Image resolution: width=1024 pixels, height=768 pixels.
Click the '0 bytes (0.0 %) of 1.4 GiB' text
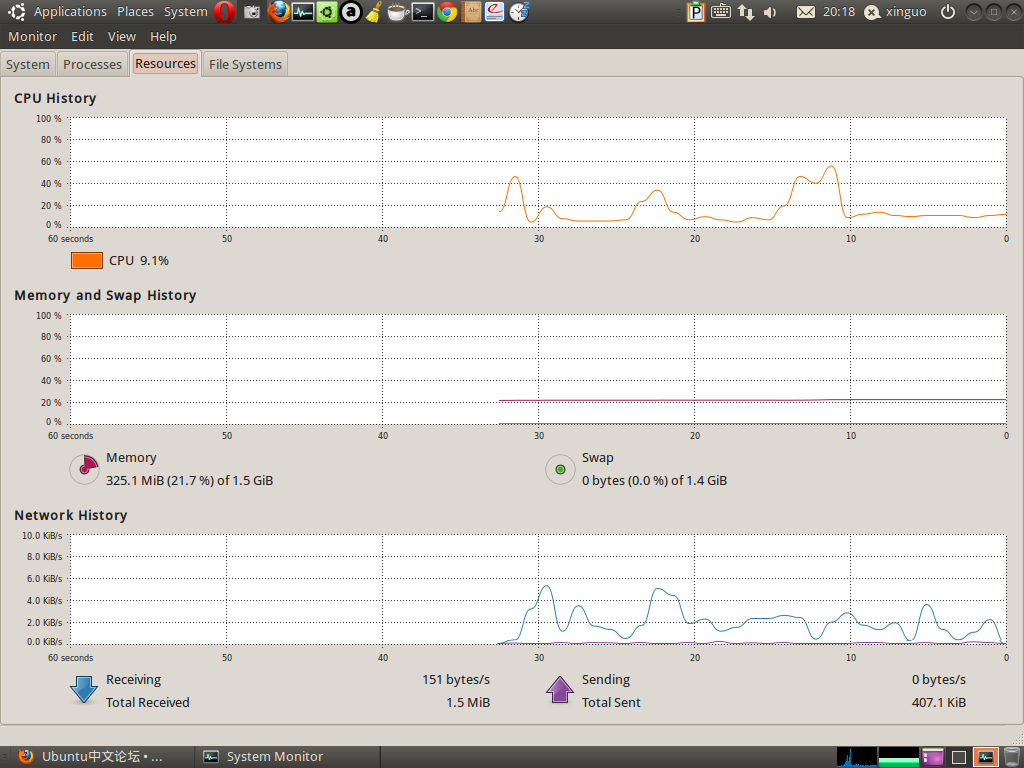[654, 481]
